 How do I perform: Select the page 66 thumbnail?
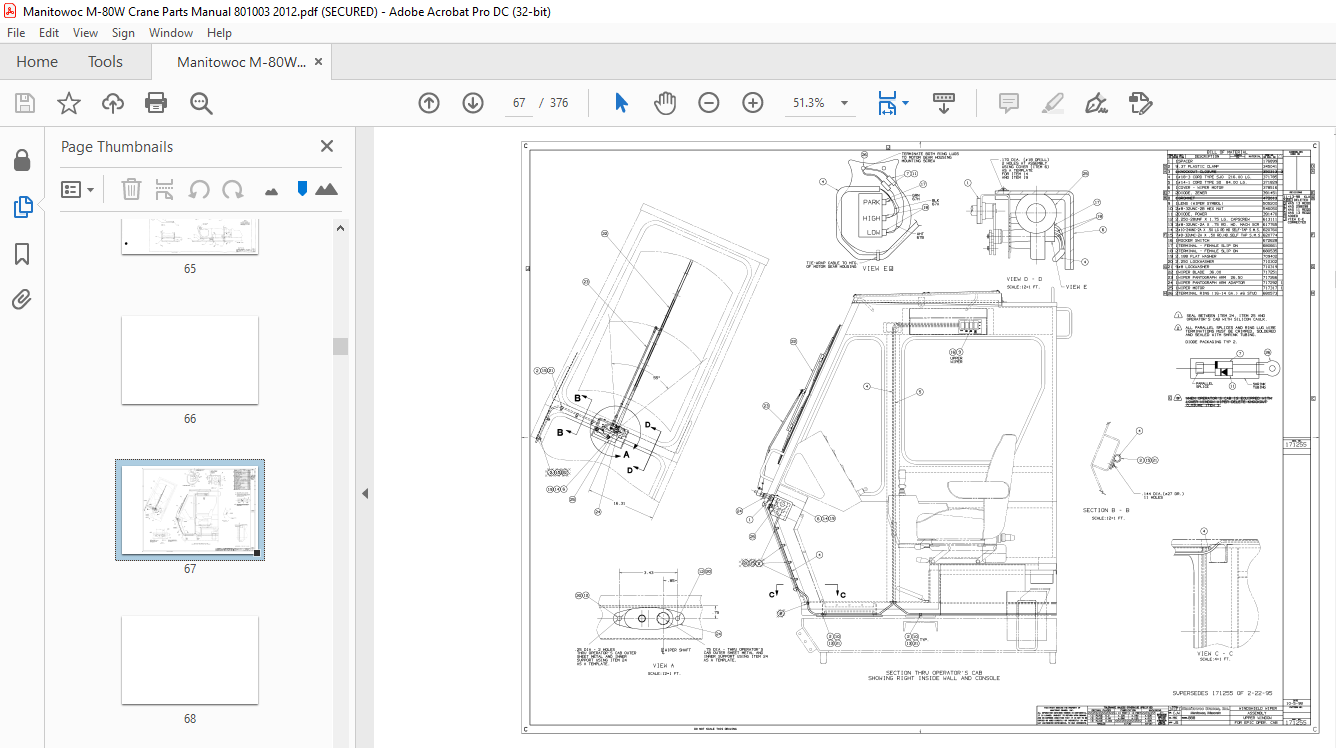(x=190, y=360)
